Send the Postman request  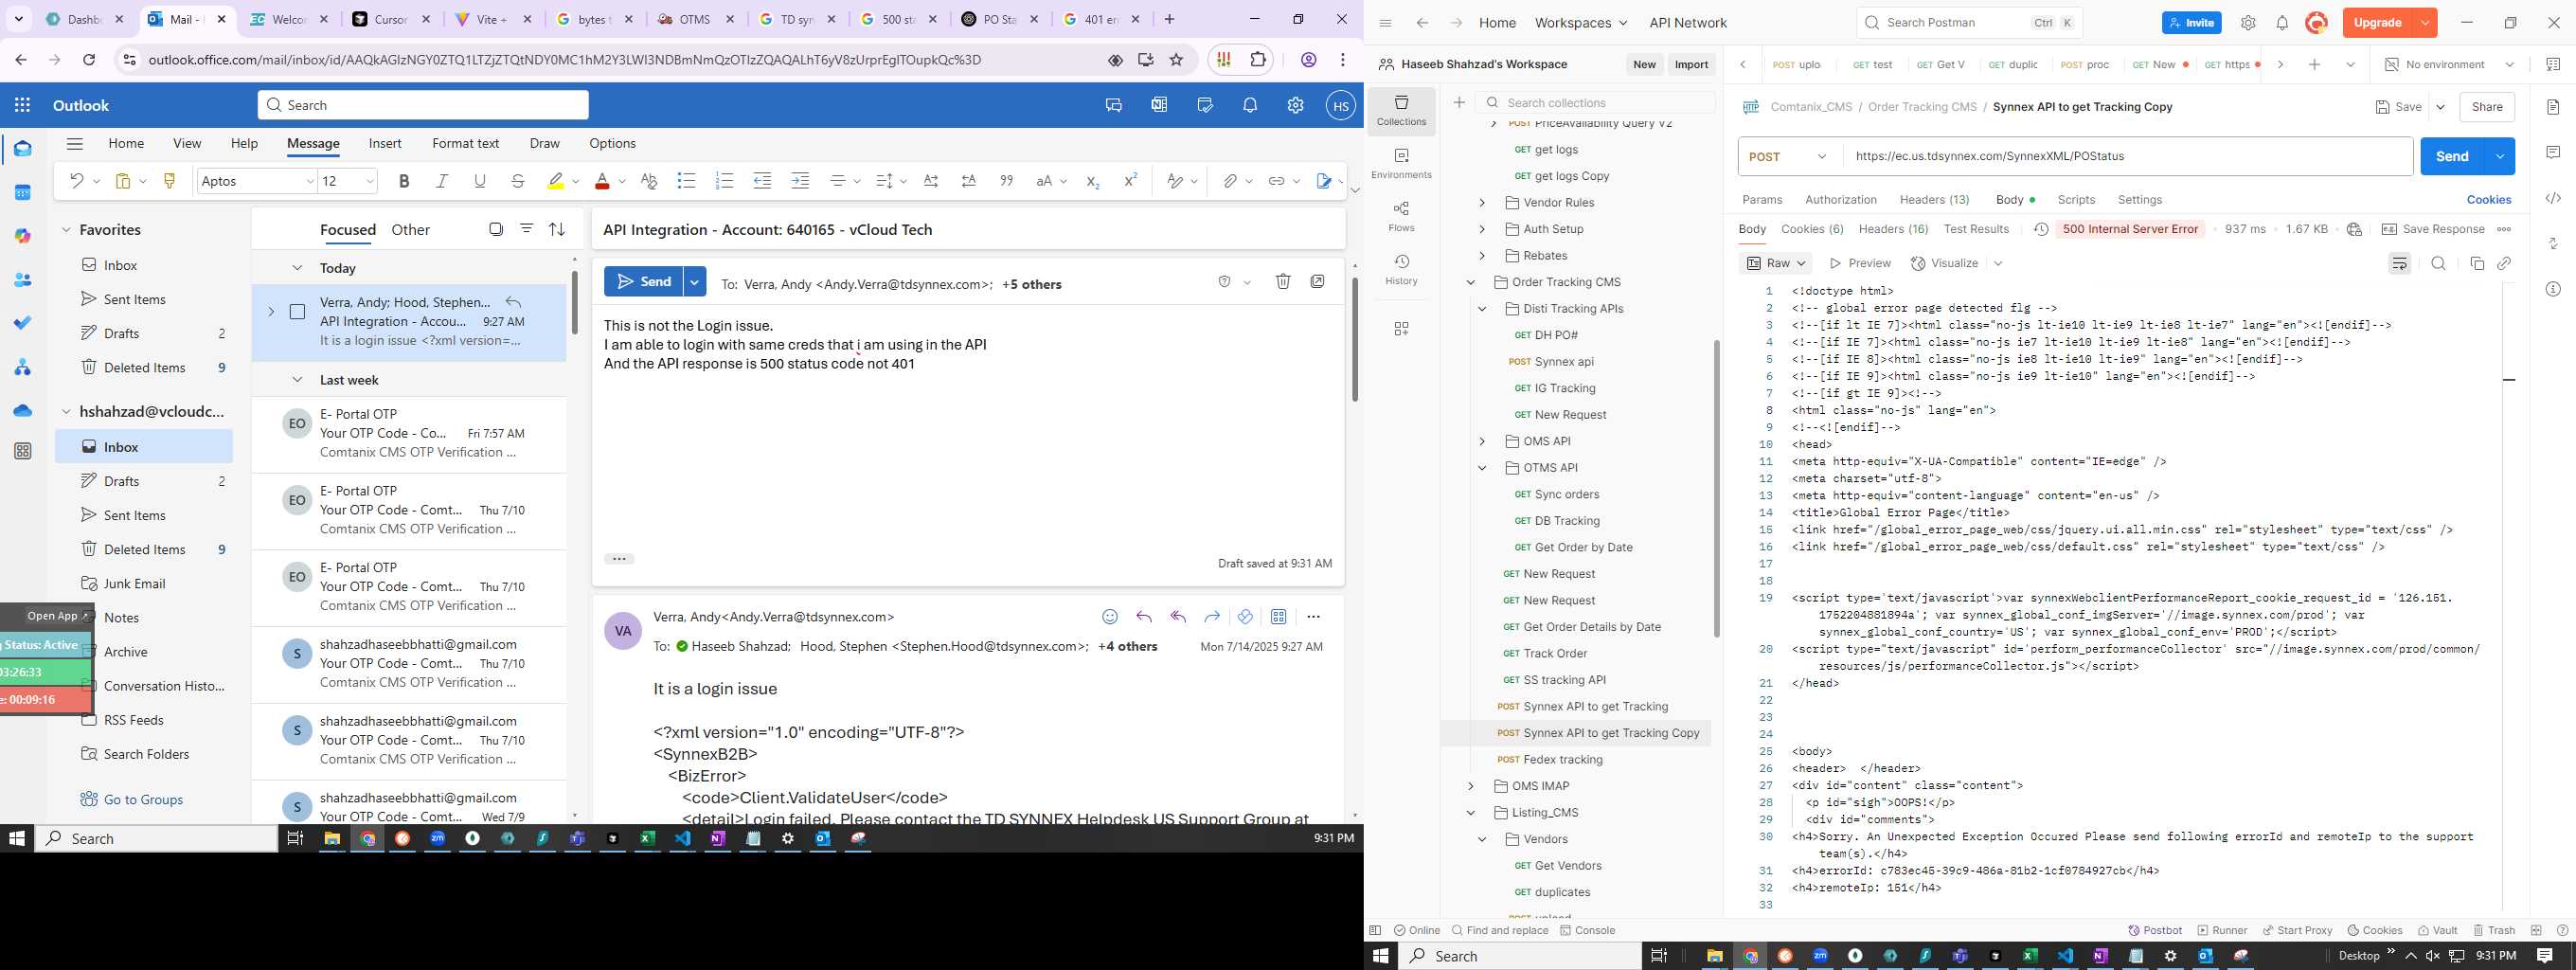(x=2452, y=156)
